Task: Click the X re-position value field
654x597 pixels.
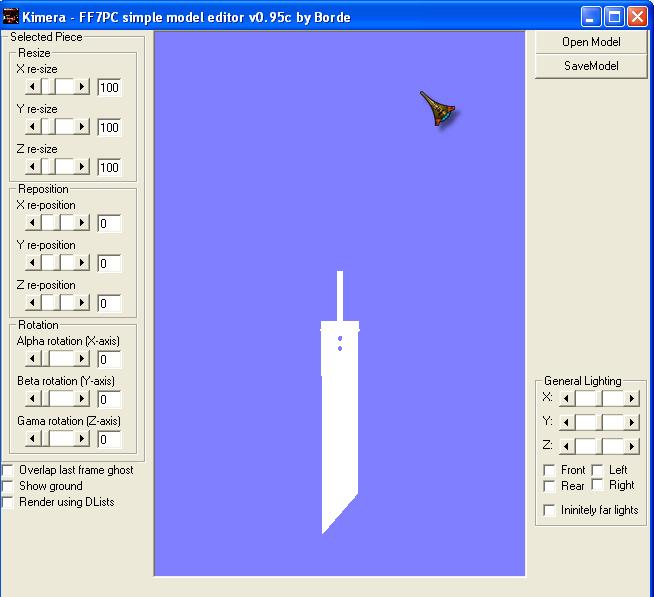Action: [x=109, y=223]
